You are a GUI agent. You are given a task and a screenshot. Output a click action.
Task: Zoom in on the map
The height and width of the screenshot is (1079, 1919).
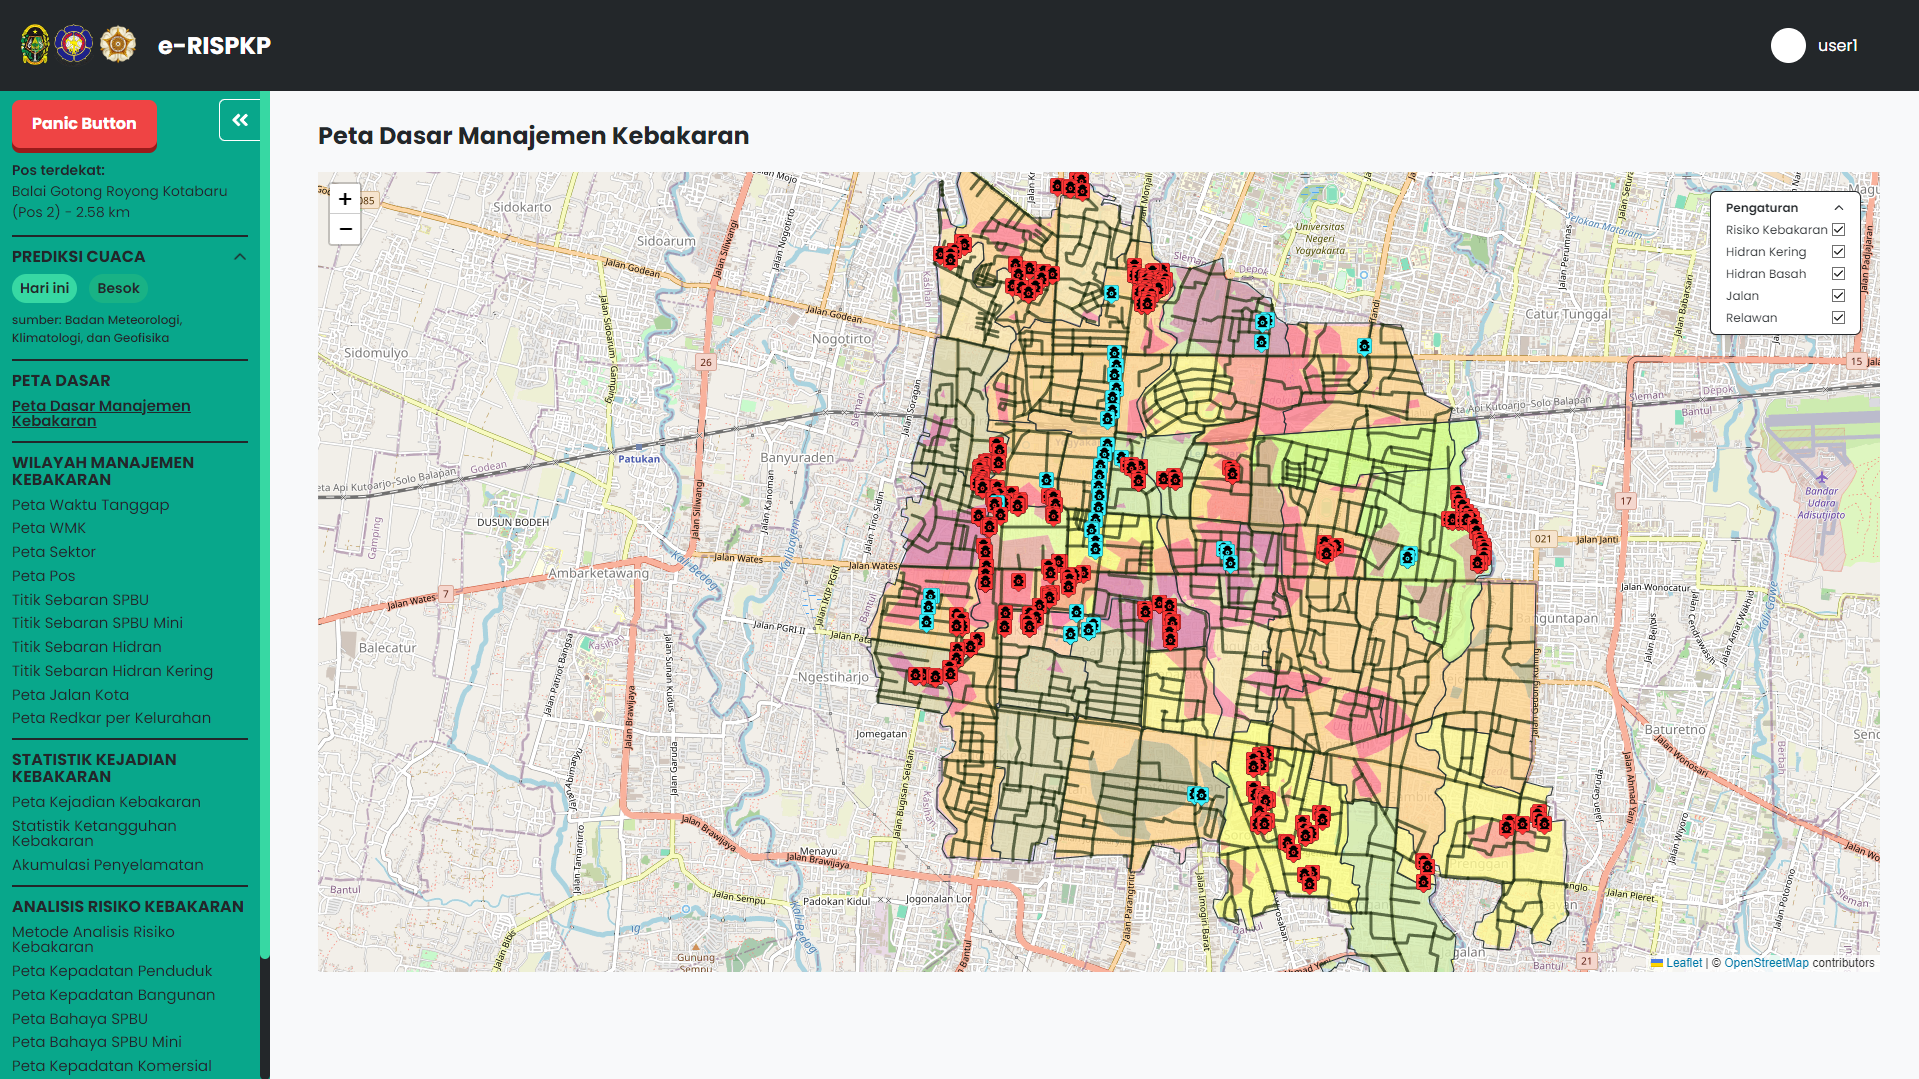pos(345,199)
